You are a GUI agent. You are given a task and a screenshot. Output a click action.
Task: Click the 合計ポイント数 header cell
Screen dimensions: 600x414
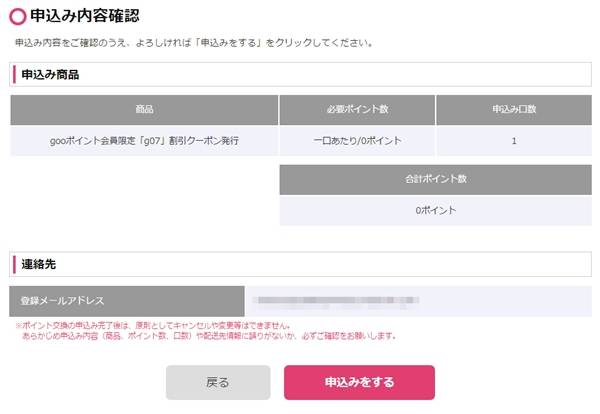436,179
